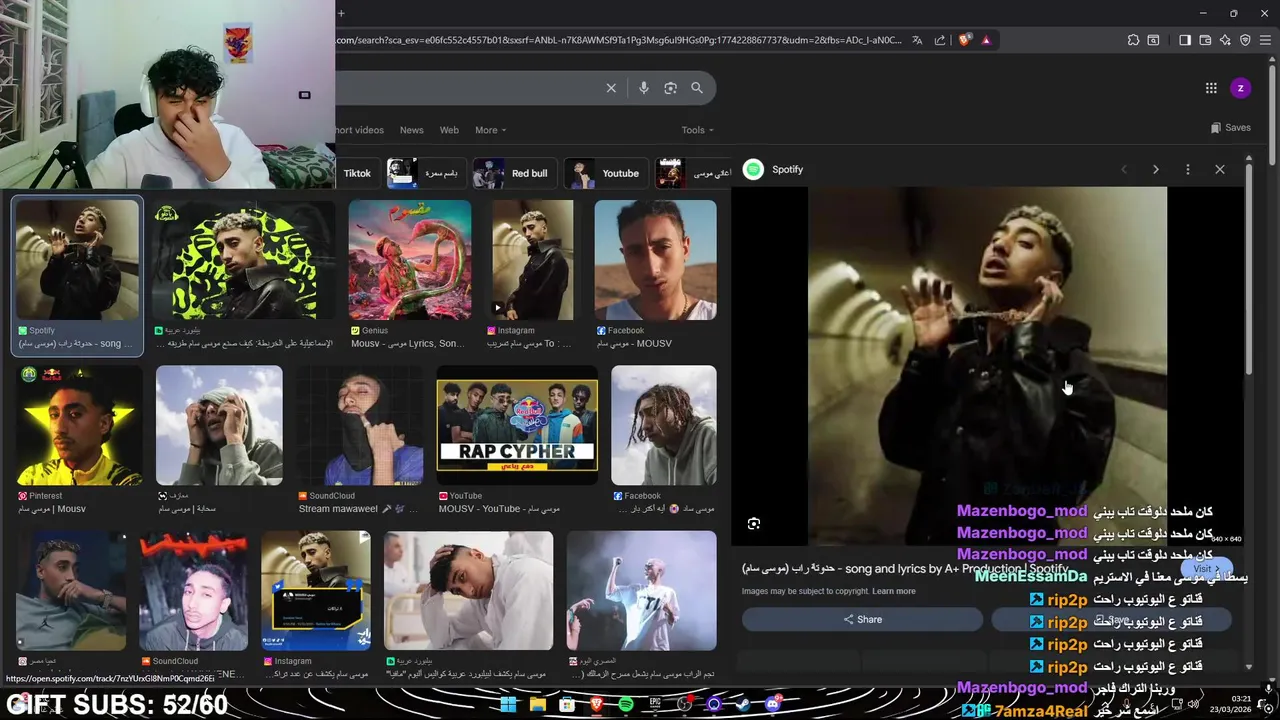Open the Brave Wallet icon
The image size is (1280, 720).
pos(1205,40)
